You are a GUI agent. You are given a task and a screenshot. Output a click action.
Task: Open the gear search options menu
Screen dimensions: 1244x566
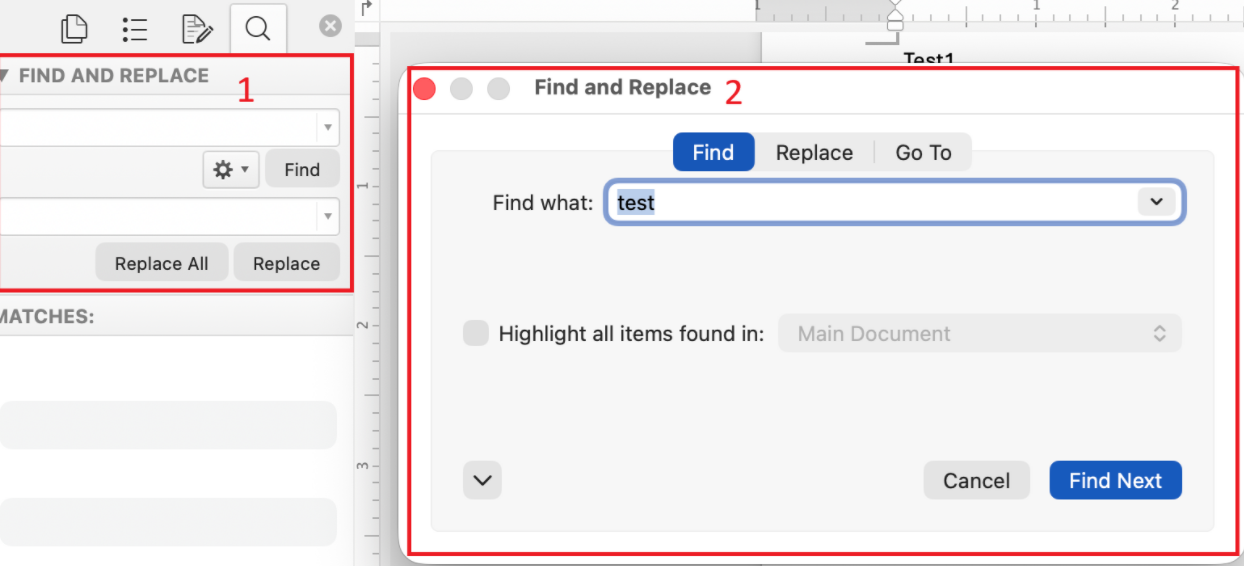pos(231,170)
